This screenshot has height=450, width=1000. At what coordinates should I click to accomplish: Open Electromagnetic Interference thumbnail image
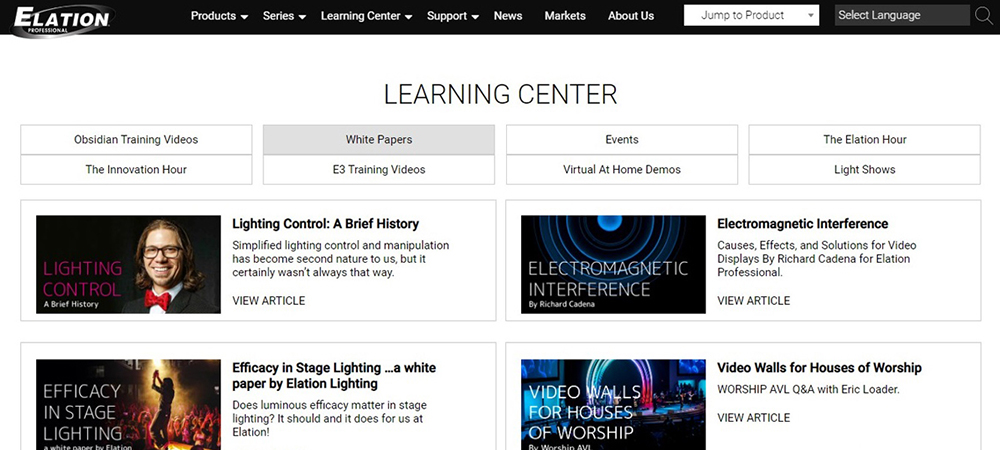click(x=614, y=265)
